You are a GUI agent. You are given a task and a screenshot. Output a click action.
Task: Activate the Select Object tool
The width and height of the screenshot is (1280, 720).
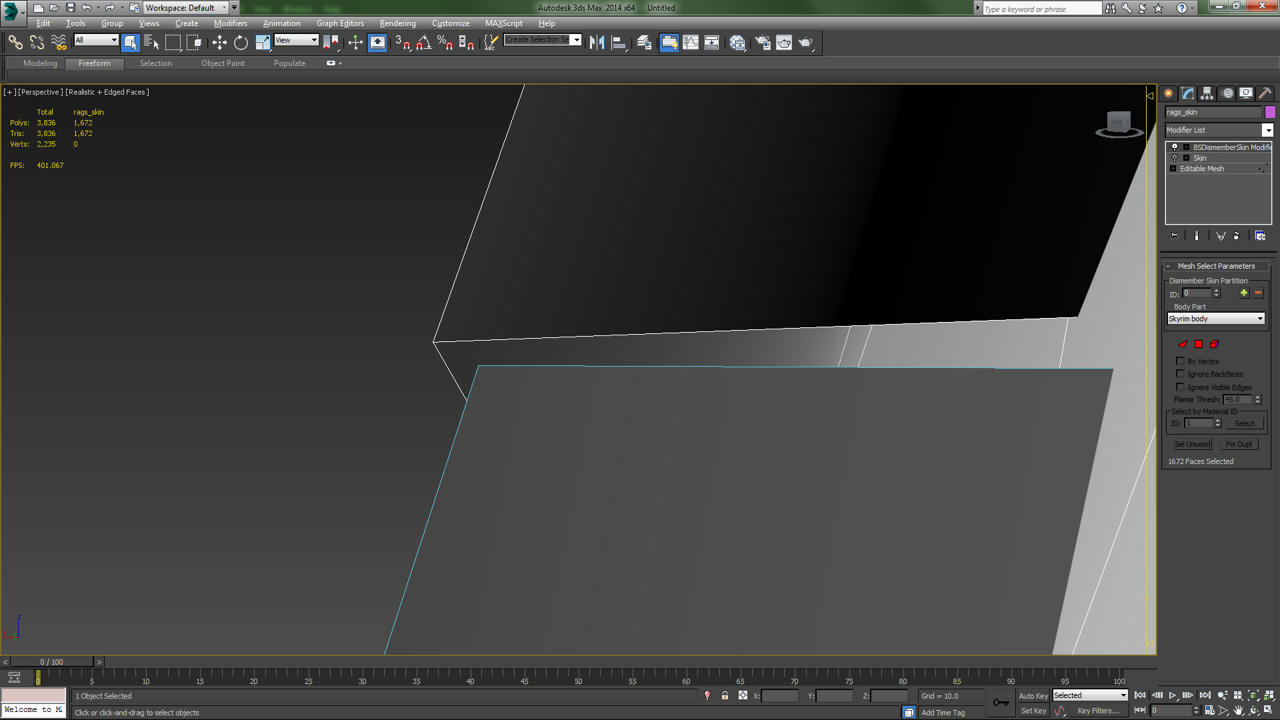click(x=130, y=42)
